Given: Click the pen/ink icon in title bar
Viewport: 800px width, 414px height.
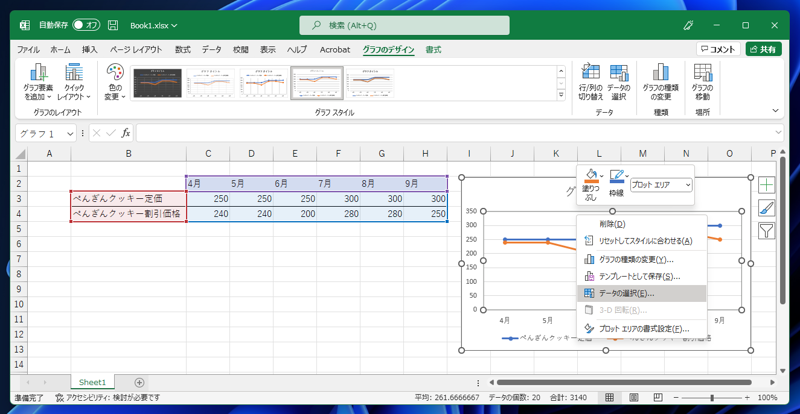Looking at the screenshot, I should pyautogui.click(x=688, y=25).
